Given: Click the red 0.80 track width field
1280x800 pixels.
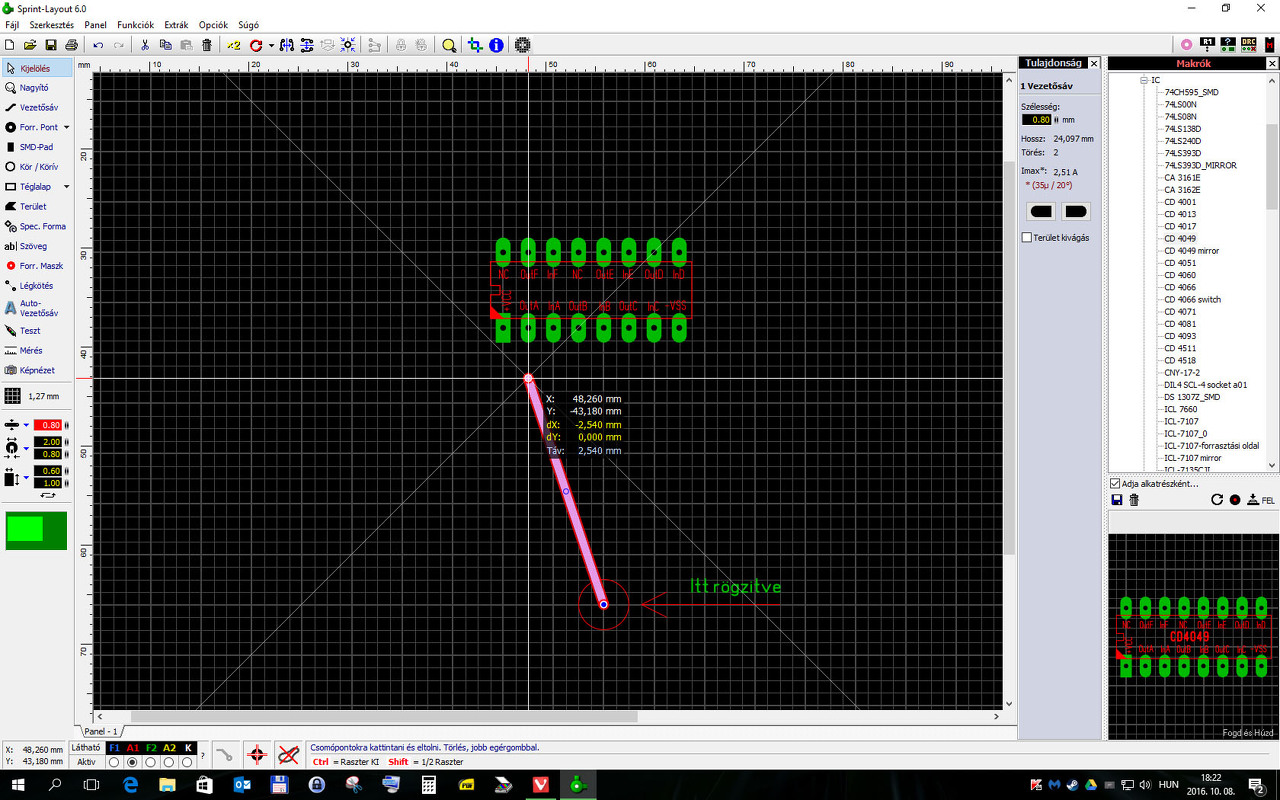Looking at the screenshot, I should pos(48,425).
